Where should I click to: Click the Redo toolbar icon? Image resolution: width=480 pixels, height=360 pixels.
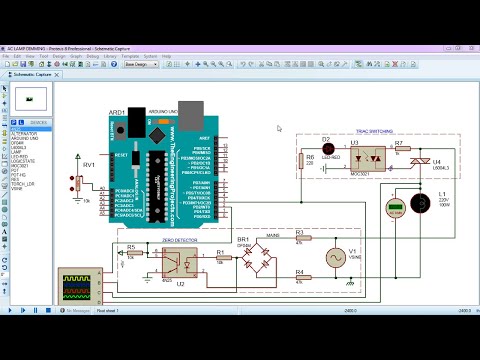[x=251, y=64]
